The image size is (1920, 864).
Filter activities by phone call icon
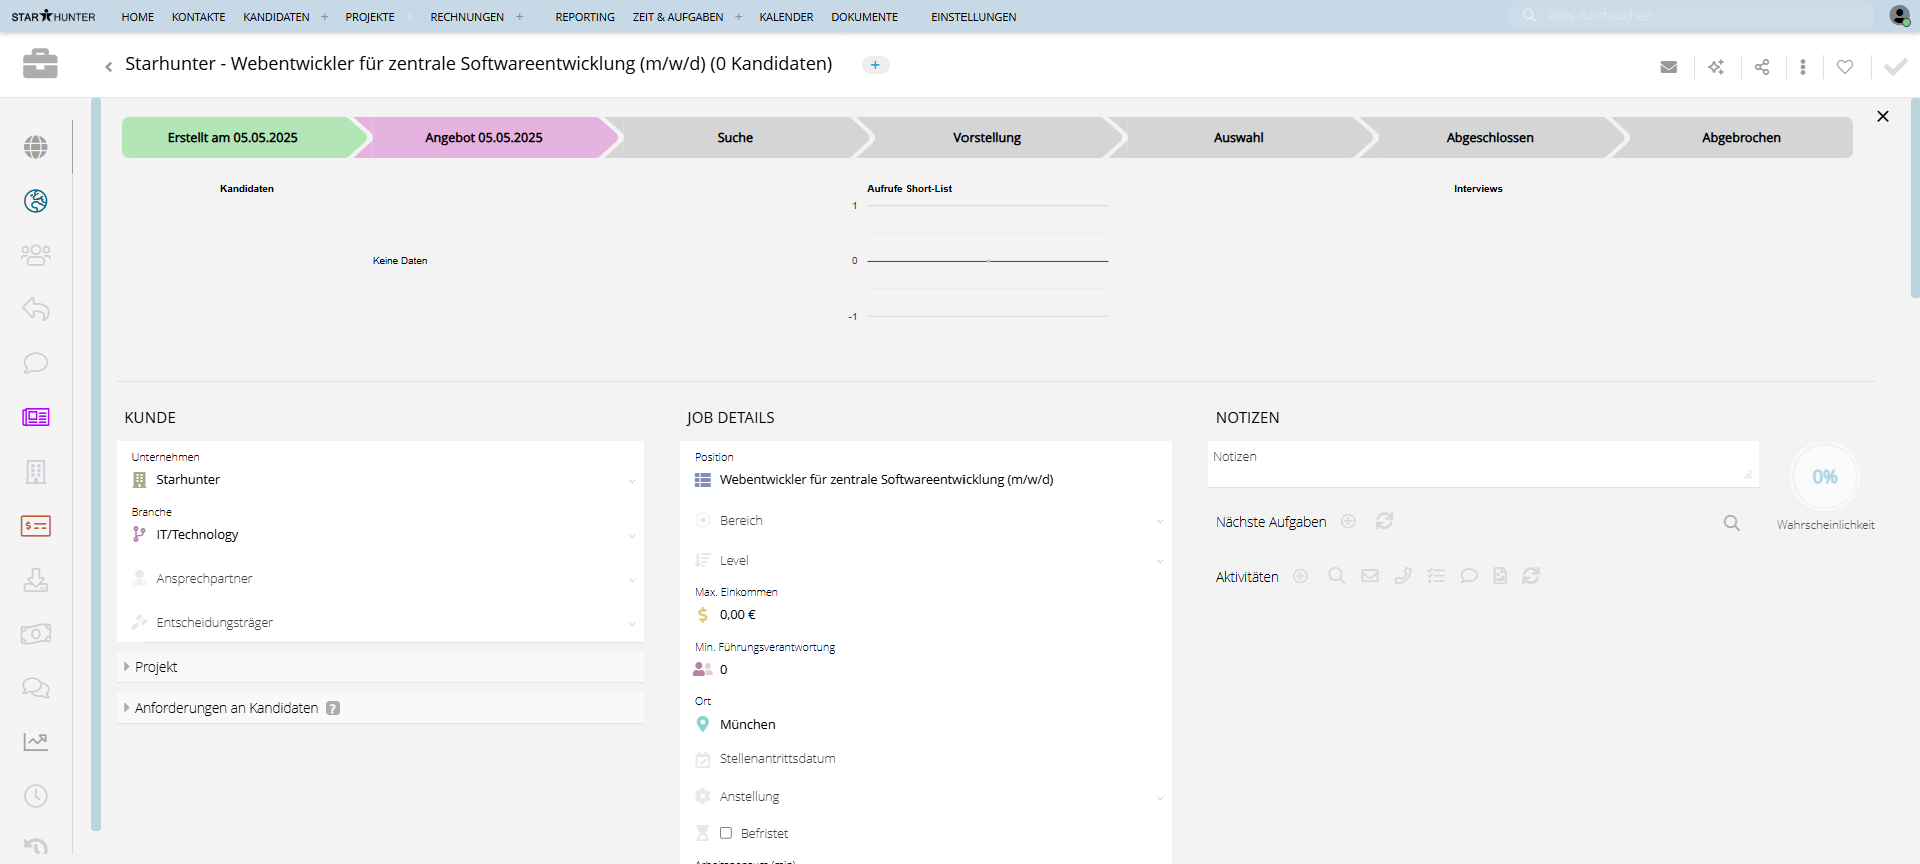coord(1403,576)
